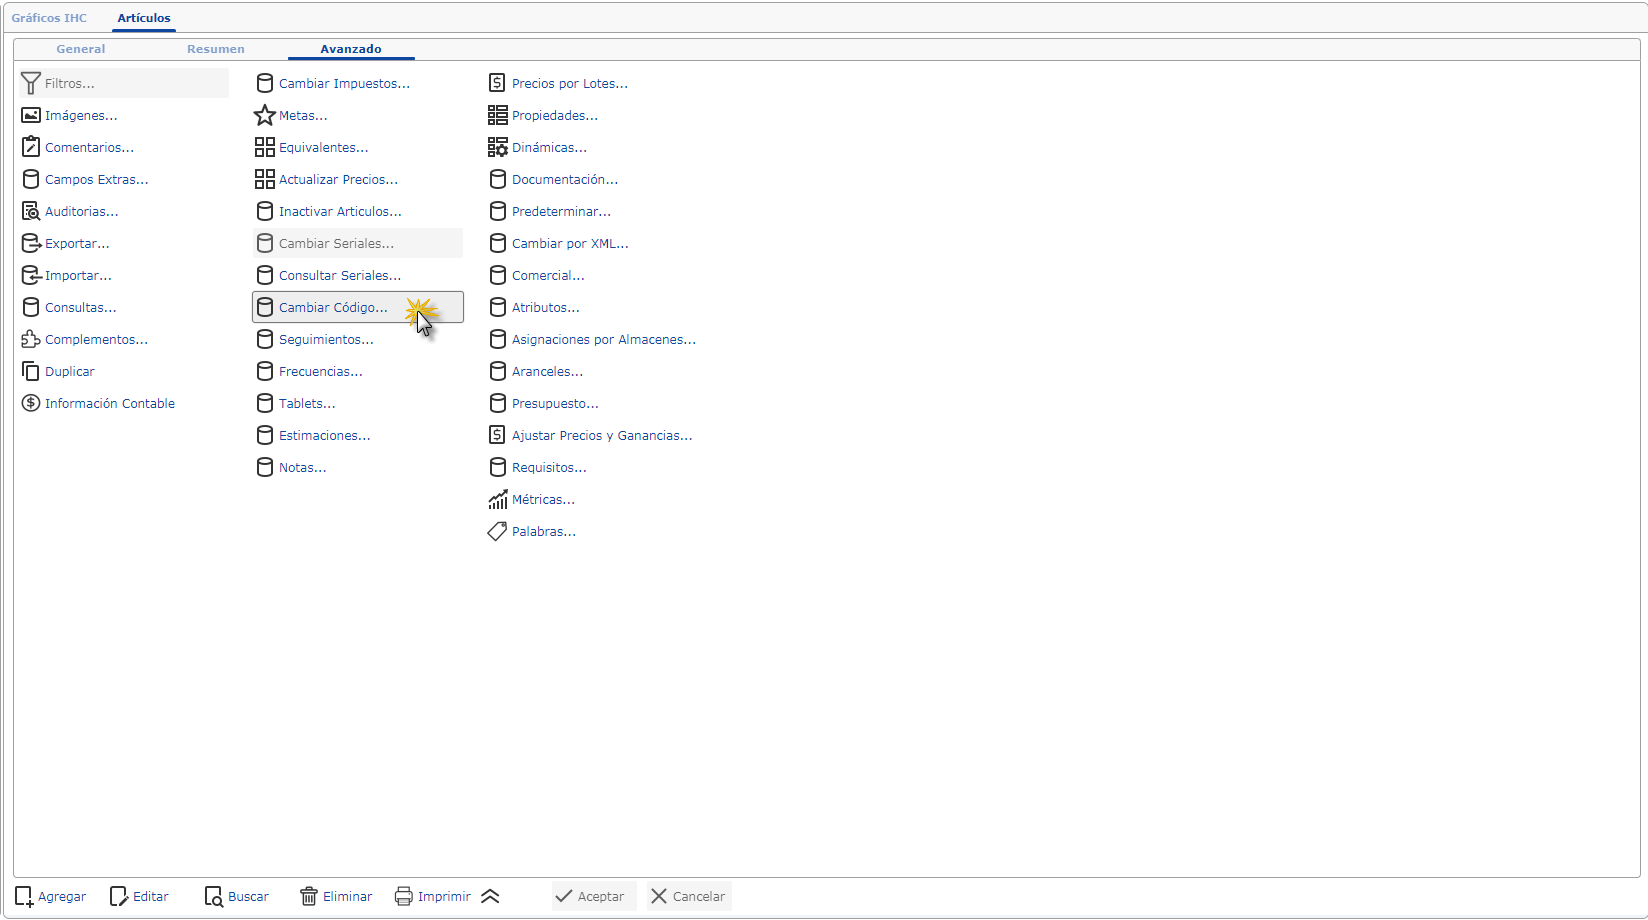Click the Métricas chart icon

[x=497, y=499]
